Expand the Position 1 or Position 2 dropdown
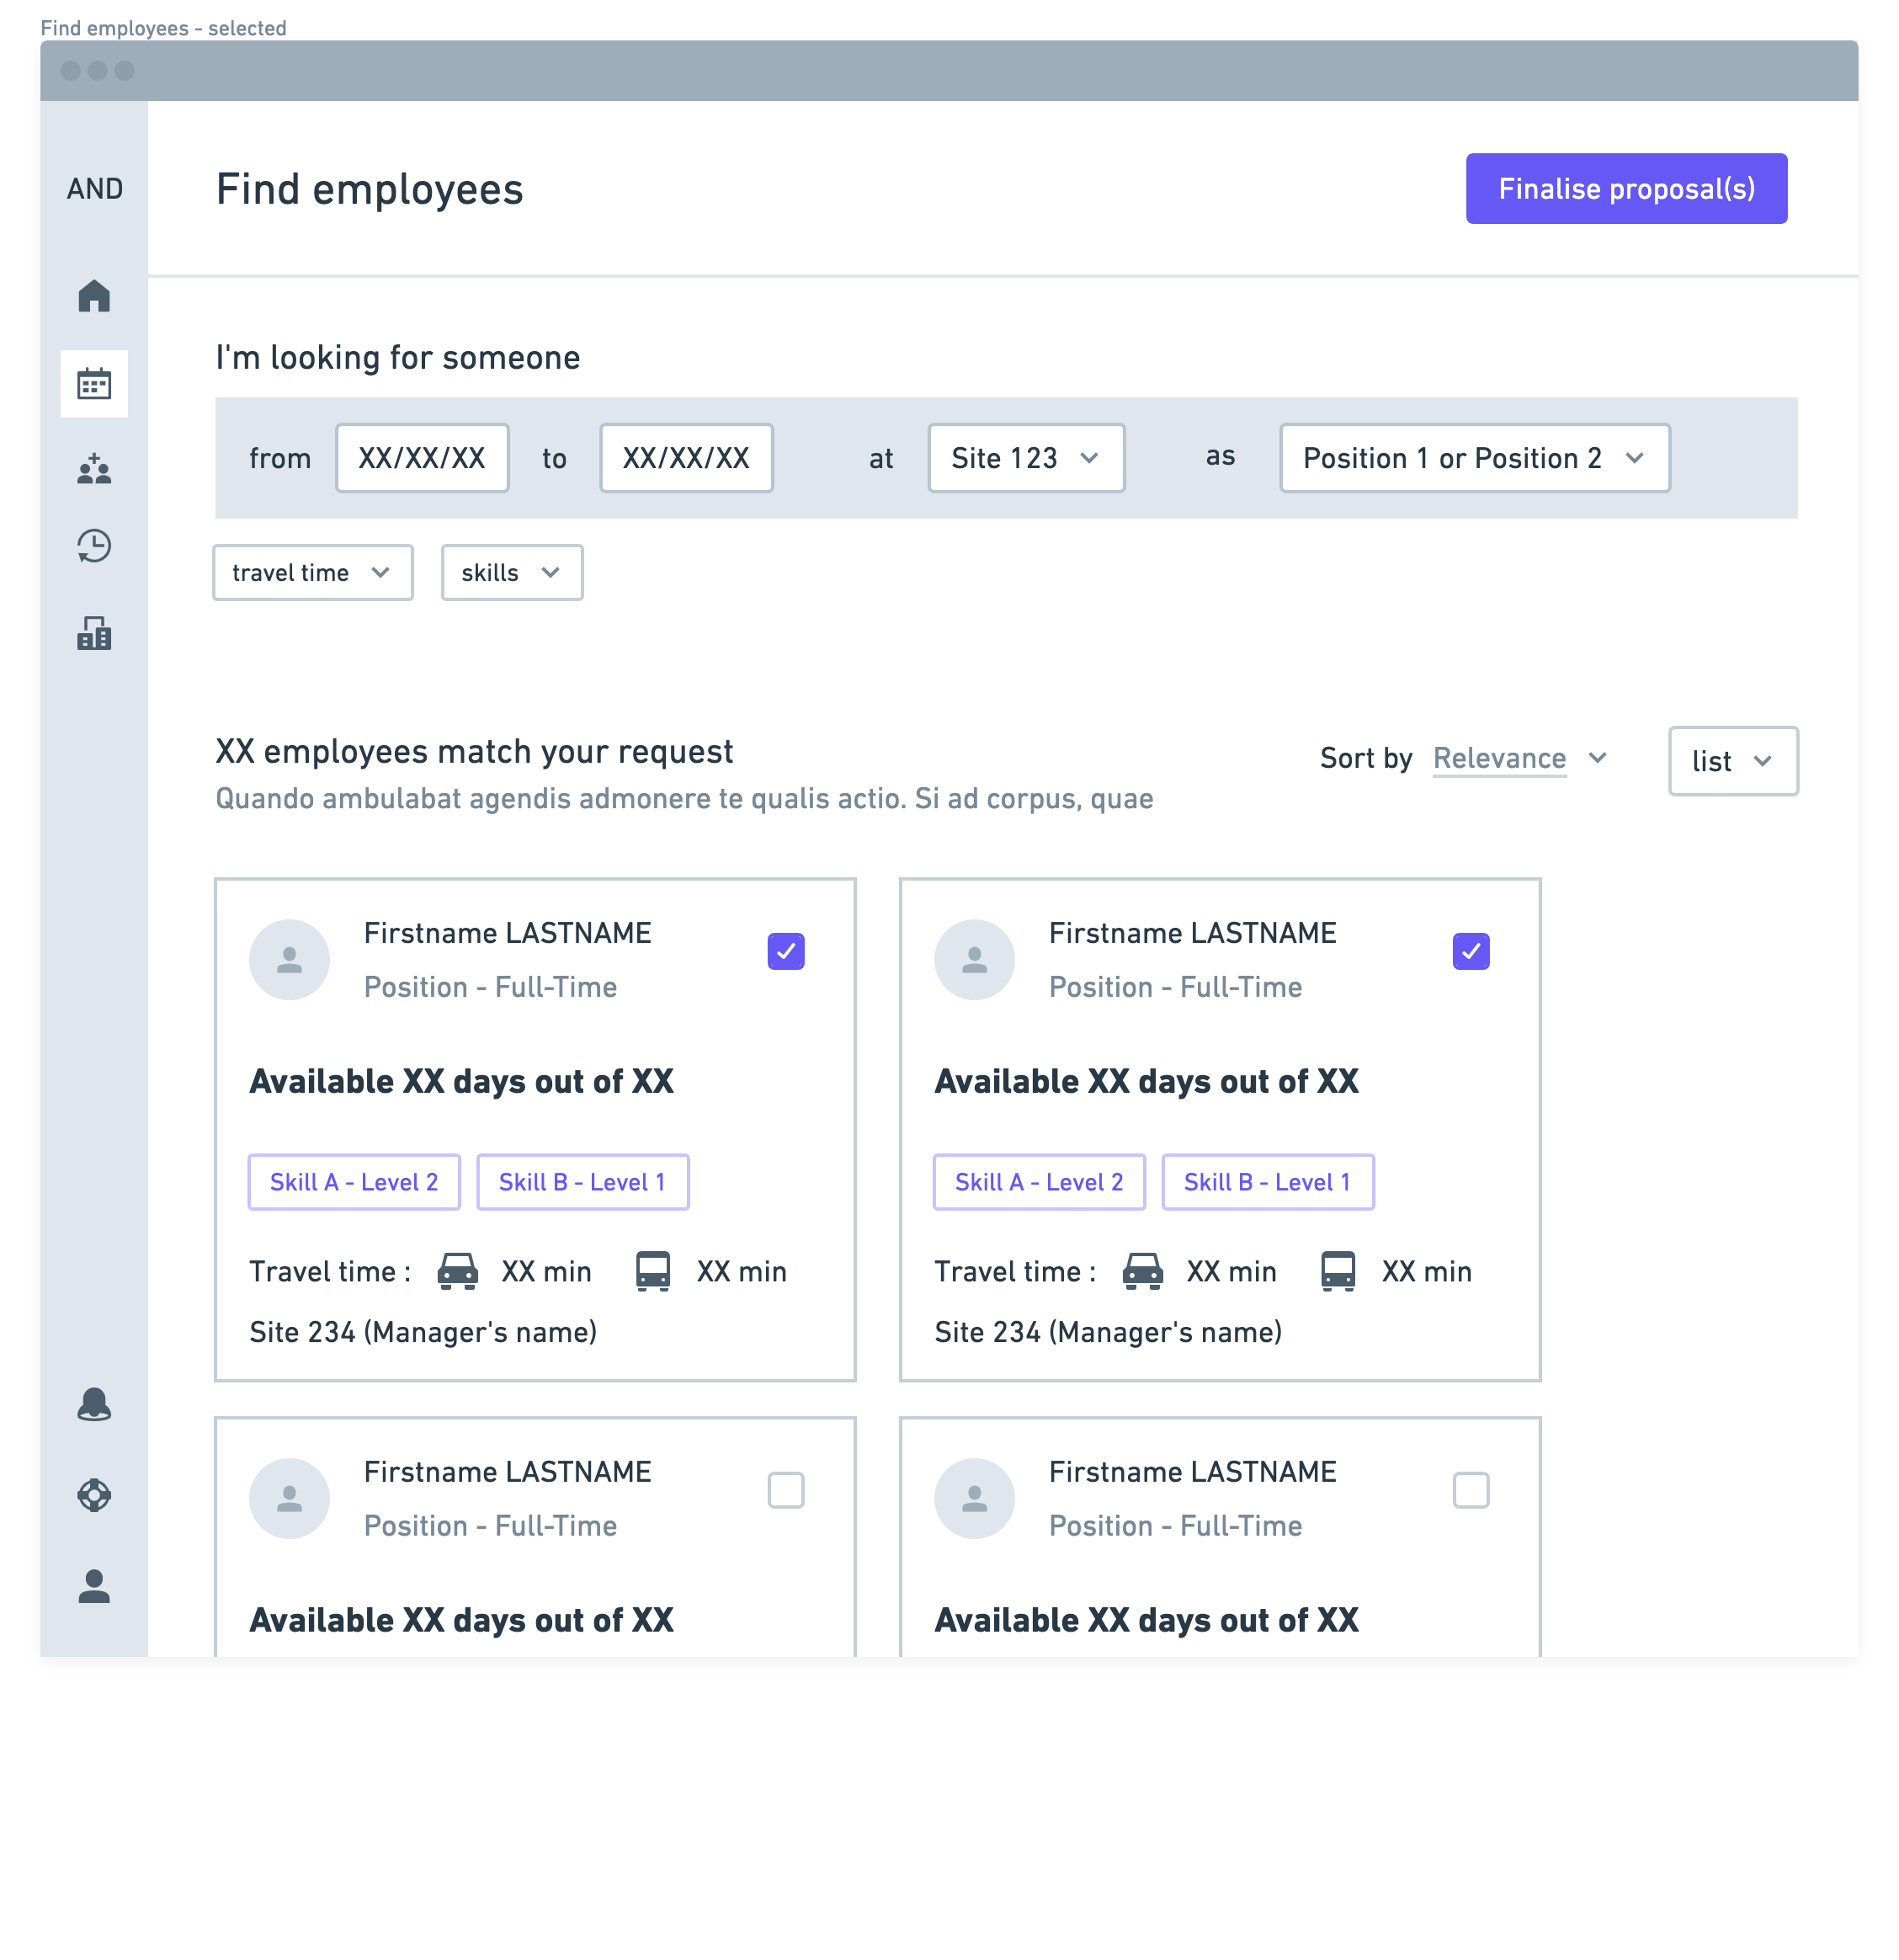This screenshot has height=1960, width=1899. 1474,458
